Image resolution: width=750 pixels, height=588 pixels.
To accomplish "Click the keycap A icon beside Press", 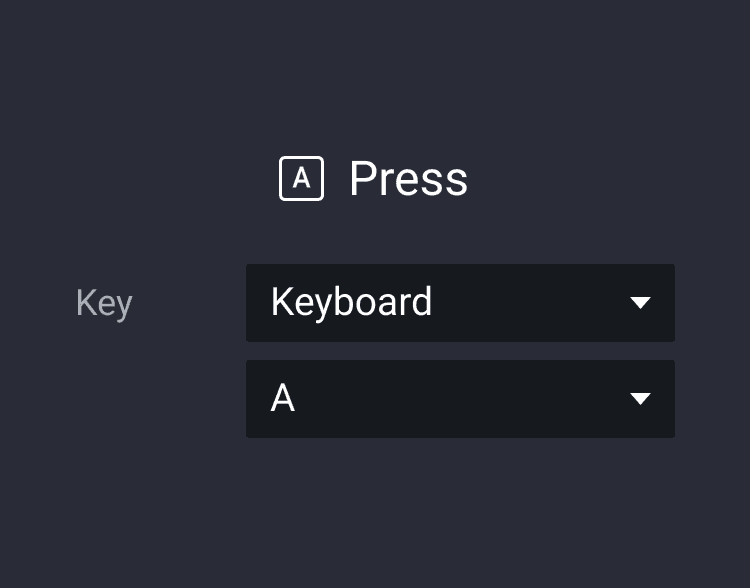I will pyautogui.click(x=301, y=179).
